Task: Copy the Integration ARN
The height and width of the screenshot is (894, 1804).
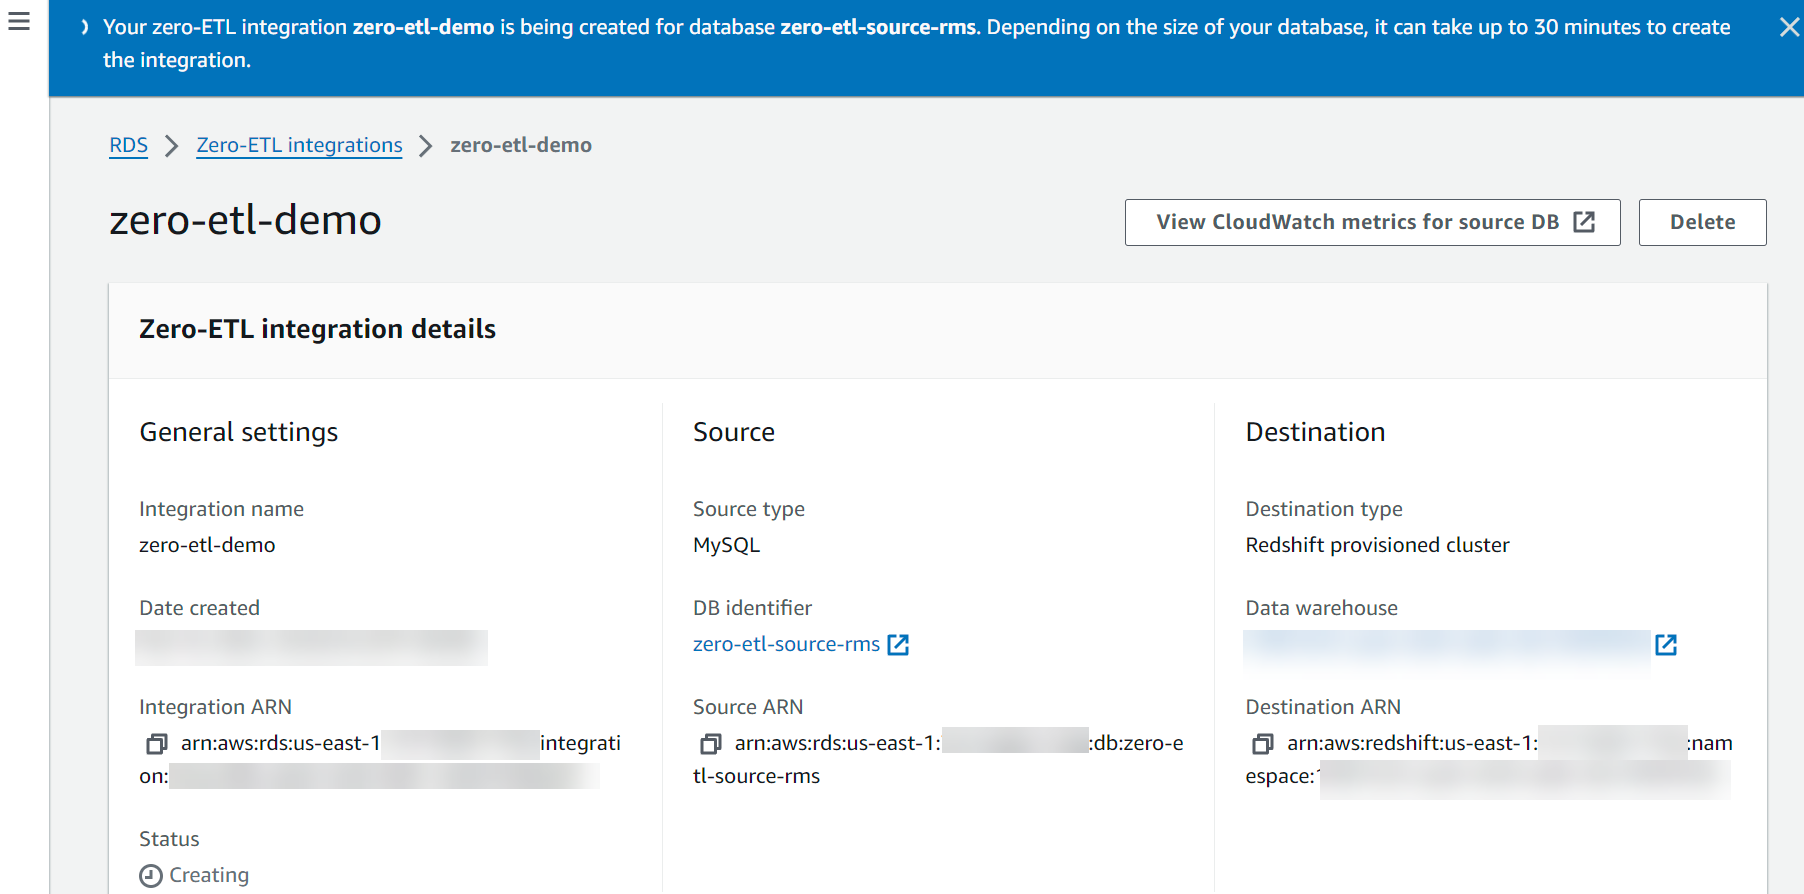Action: tap(157, 744)
